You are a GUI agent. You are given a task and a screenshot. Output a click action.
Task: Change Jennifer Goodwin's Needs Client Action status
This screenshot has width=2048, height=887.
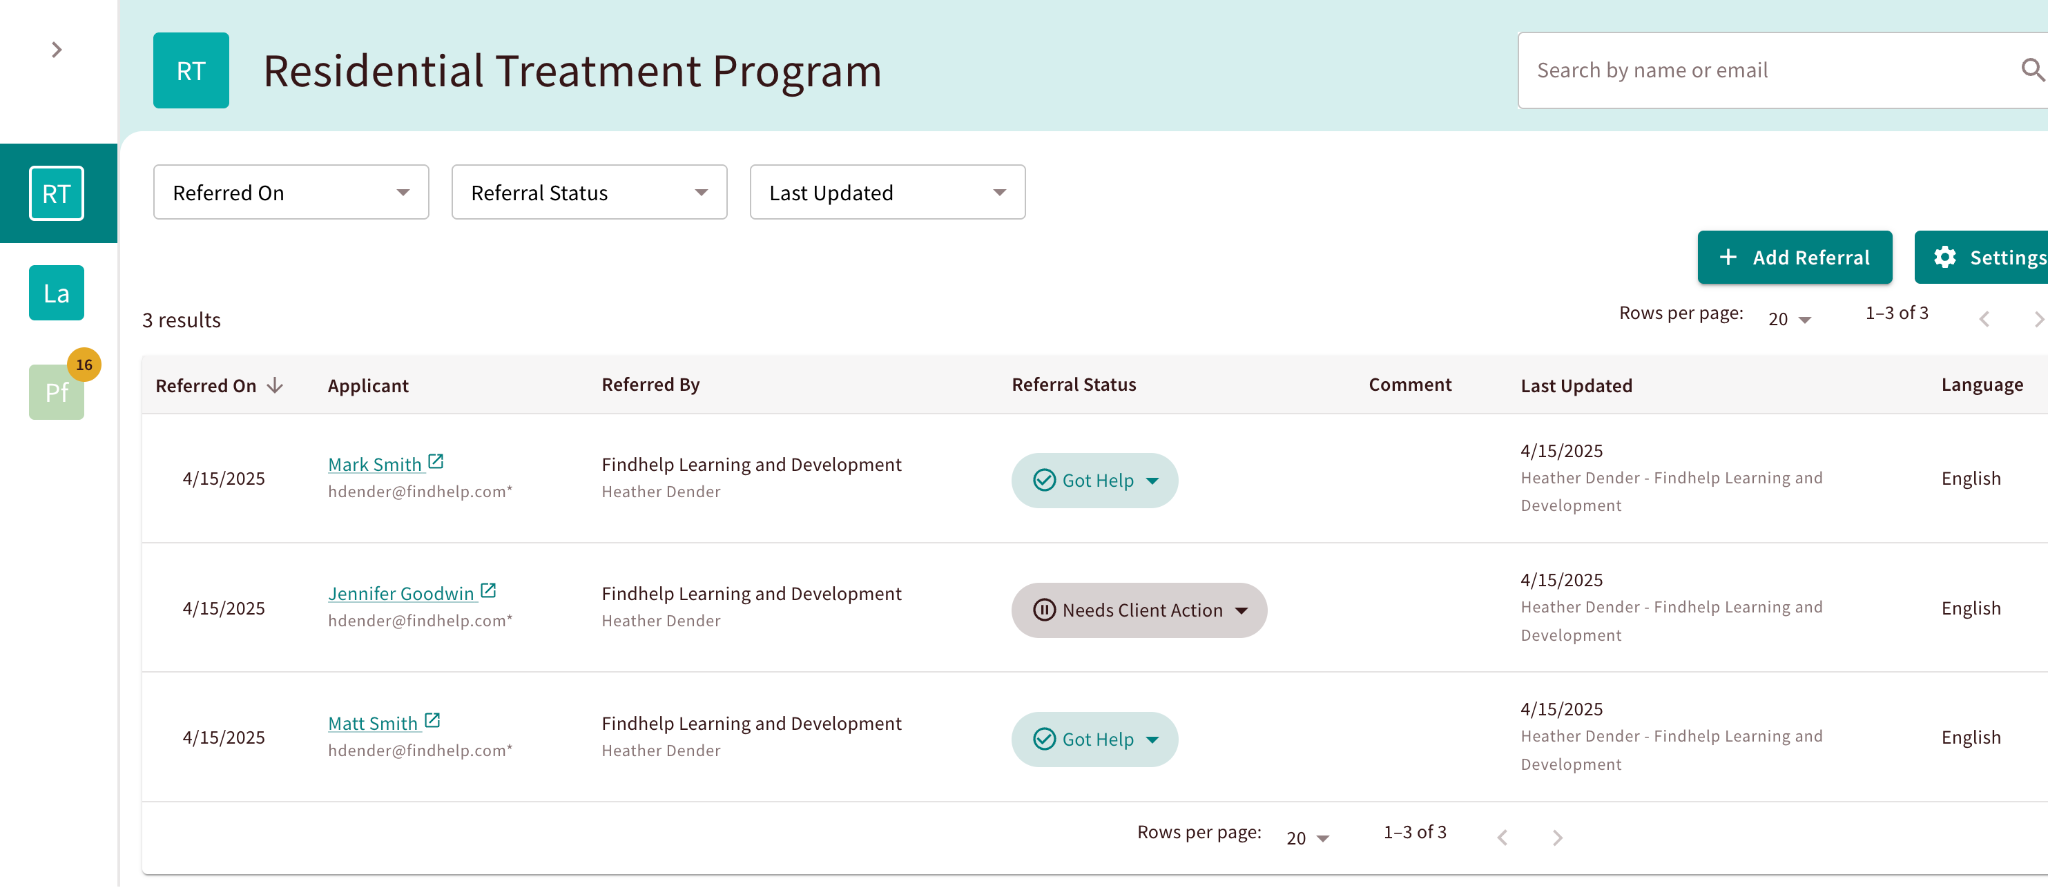(x=1139, y=610)
